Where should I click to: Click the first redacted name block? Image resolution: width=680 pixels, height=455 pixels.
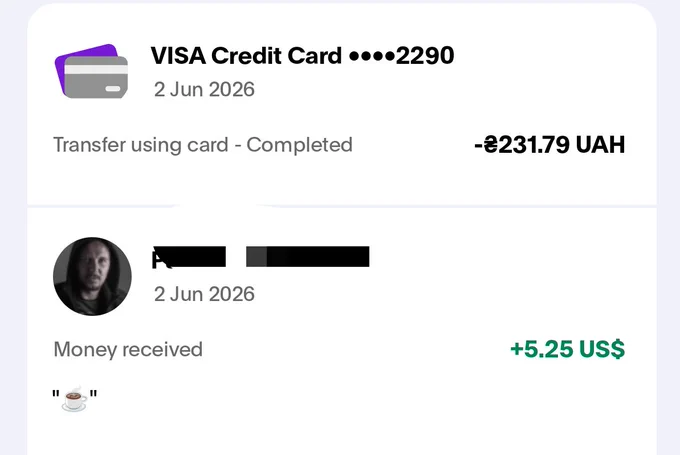click(189, 257)
